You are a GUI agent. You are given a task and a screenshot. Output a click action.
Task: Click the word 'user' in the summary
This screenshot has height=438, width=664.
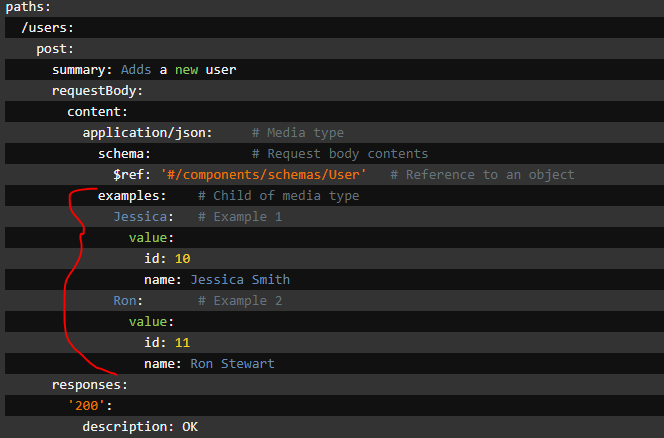click(x=221, y=70)
